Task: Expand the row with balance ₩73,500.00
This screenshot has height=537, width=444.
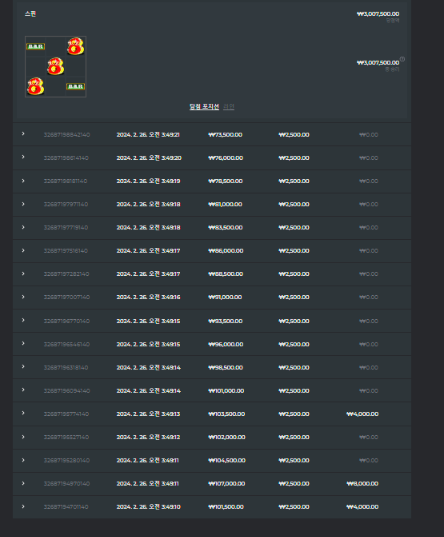Action: pyautogui.click(x=23, y=134)
